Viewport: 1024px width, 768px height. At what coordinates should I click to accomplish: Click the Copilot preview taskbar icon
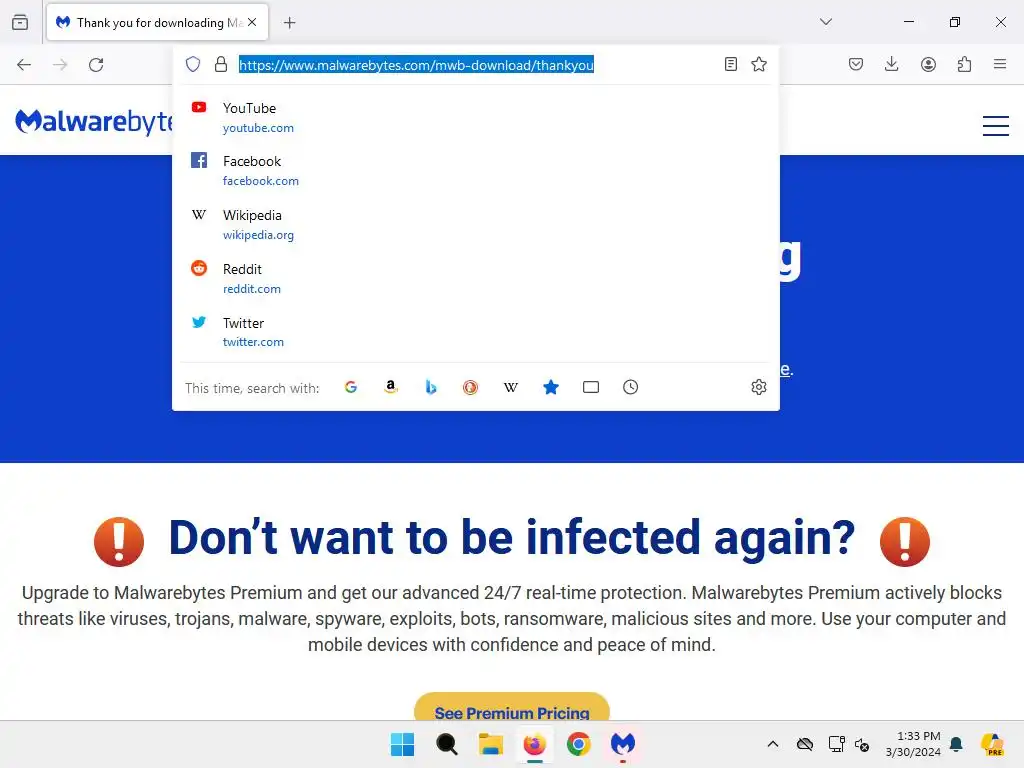pyautogui.click(x=992, y=744)
